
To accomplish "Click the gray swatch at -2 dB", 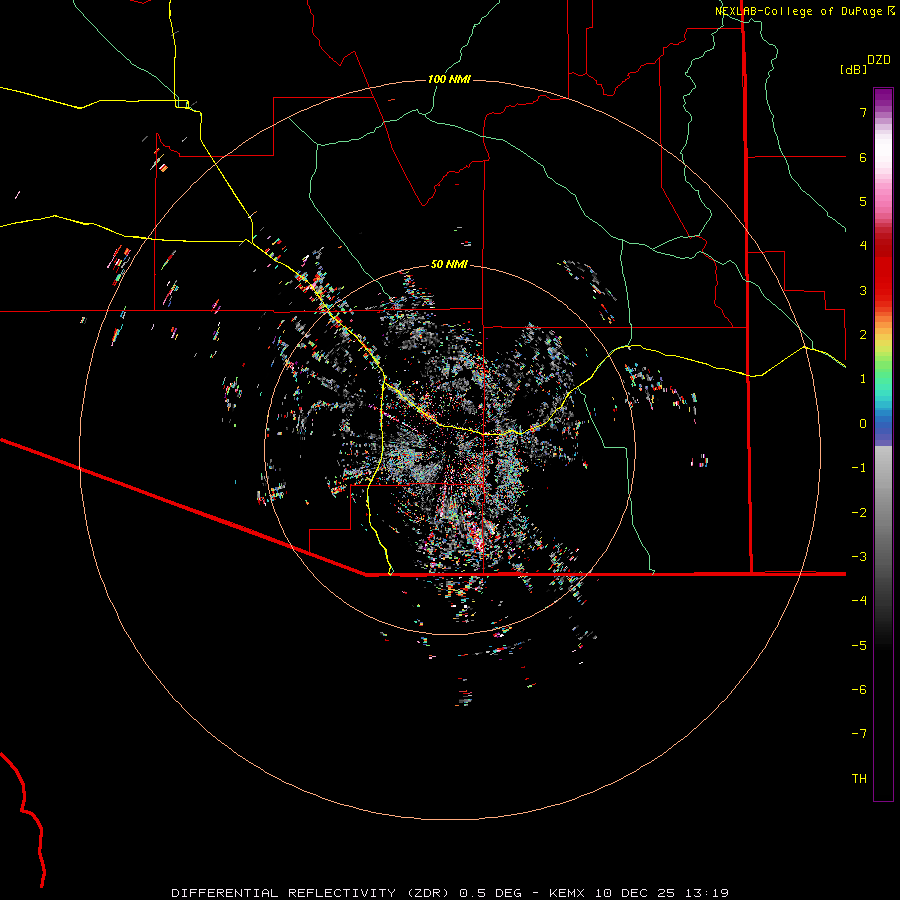I will coord(883,512).
